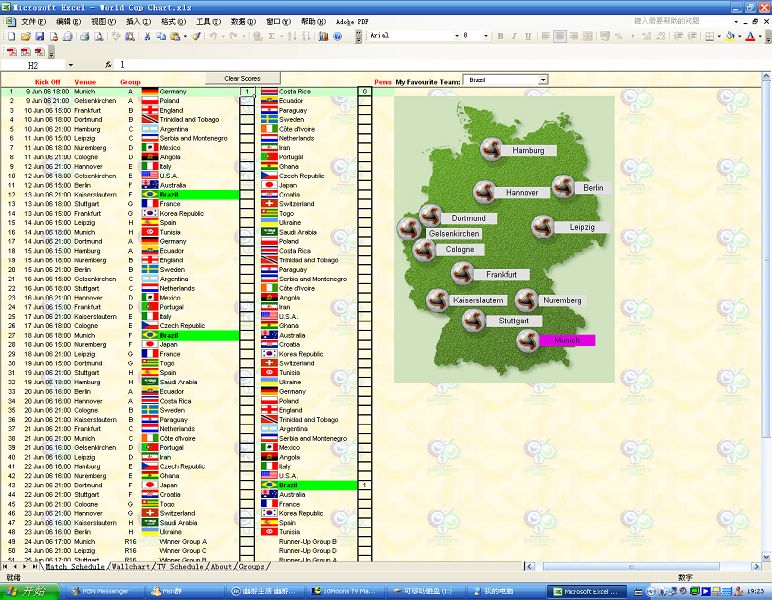Viewport: 772px width, 600px height.
Task: Click the Clear Scores button
Action: point(243,78)
